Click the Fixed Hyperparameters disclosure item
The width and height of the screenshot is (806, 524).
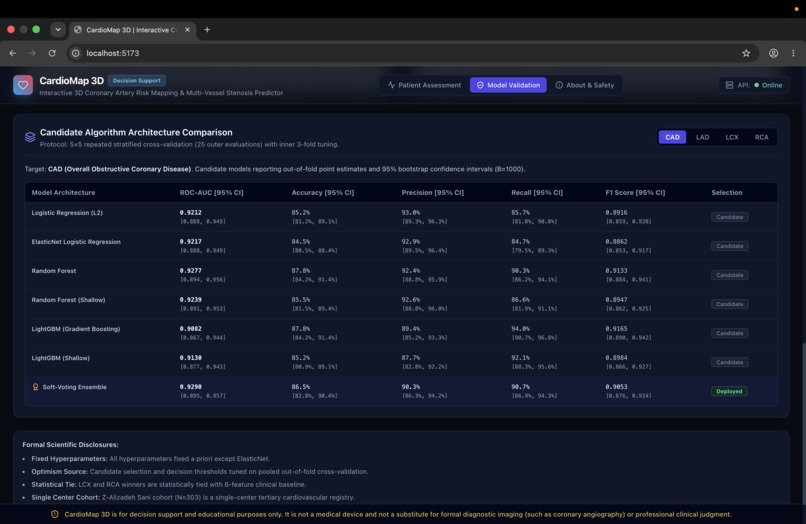[x=150, y=459]
